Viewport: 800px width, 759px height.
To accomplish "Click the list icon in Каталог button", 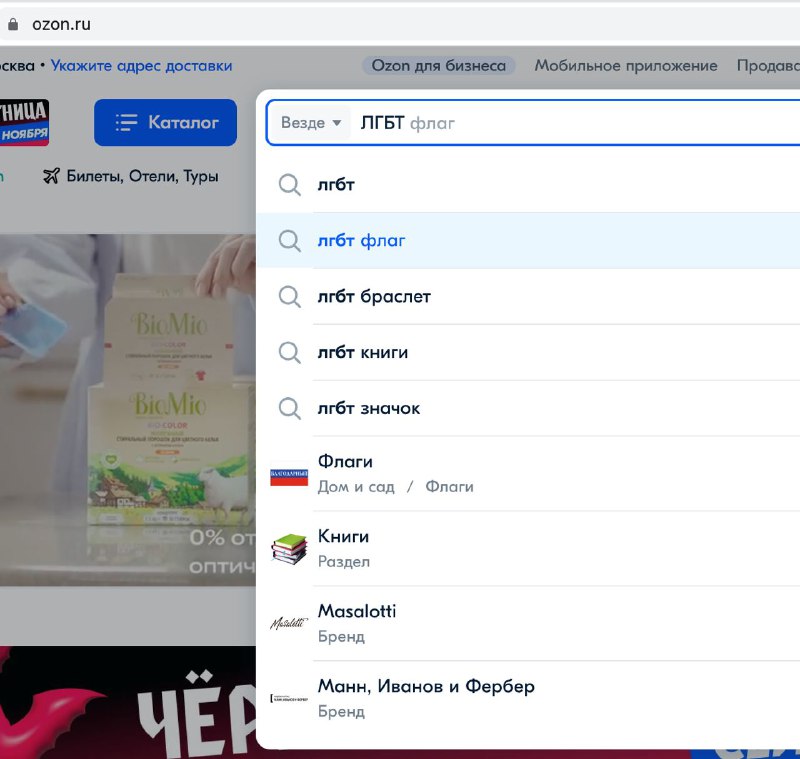I will tap(127, 122).
